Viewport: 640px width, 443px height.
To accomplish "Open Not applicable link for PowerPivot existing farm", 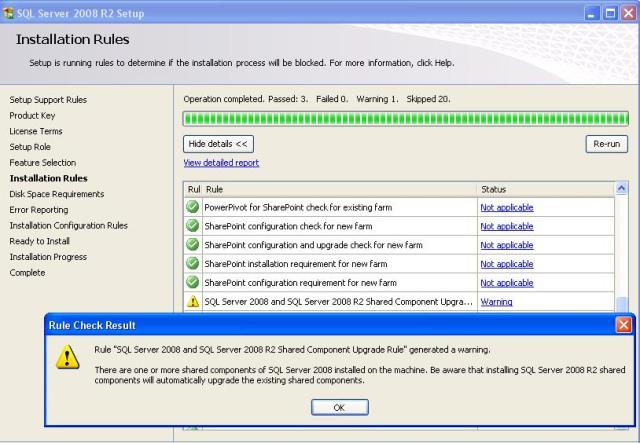I will 507,207.
